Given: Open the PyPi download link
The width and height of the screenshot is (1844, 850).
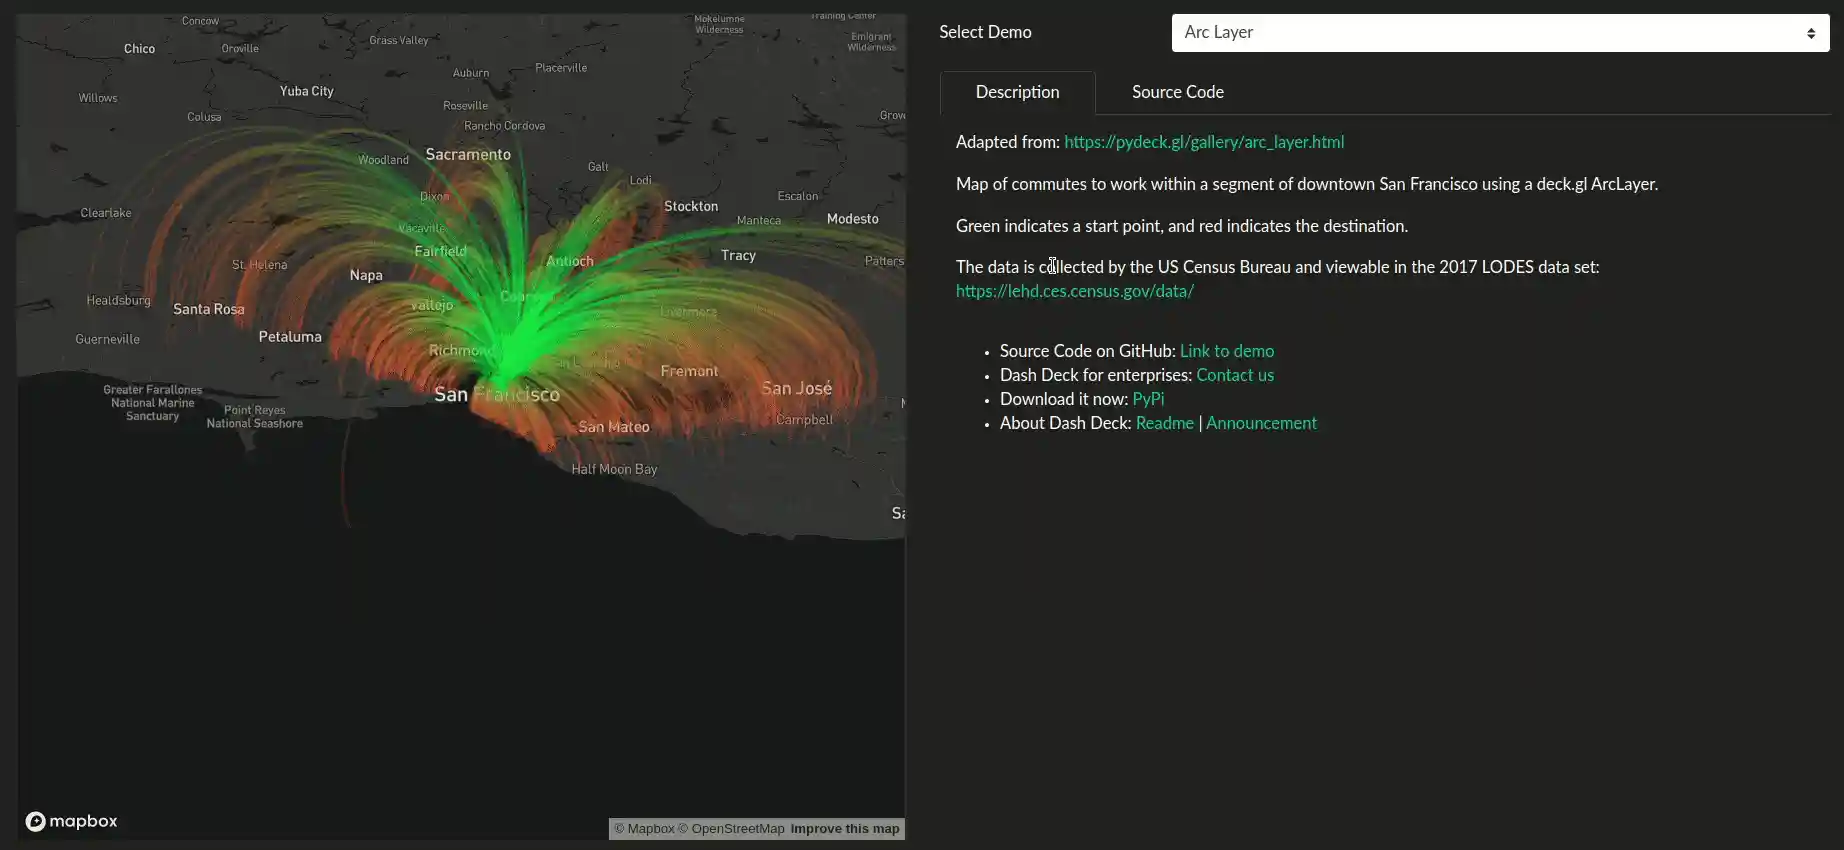Looking at the screenshot, I should 1147,399.
